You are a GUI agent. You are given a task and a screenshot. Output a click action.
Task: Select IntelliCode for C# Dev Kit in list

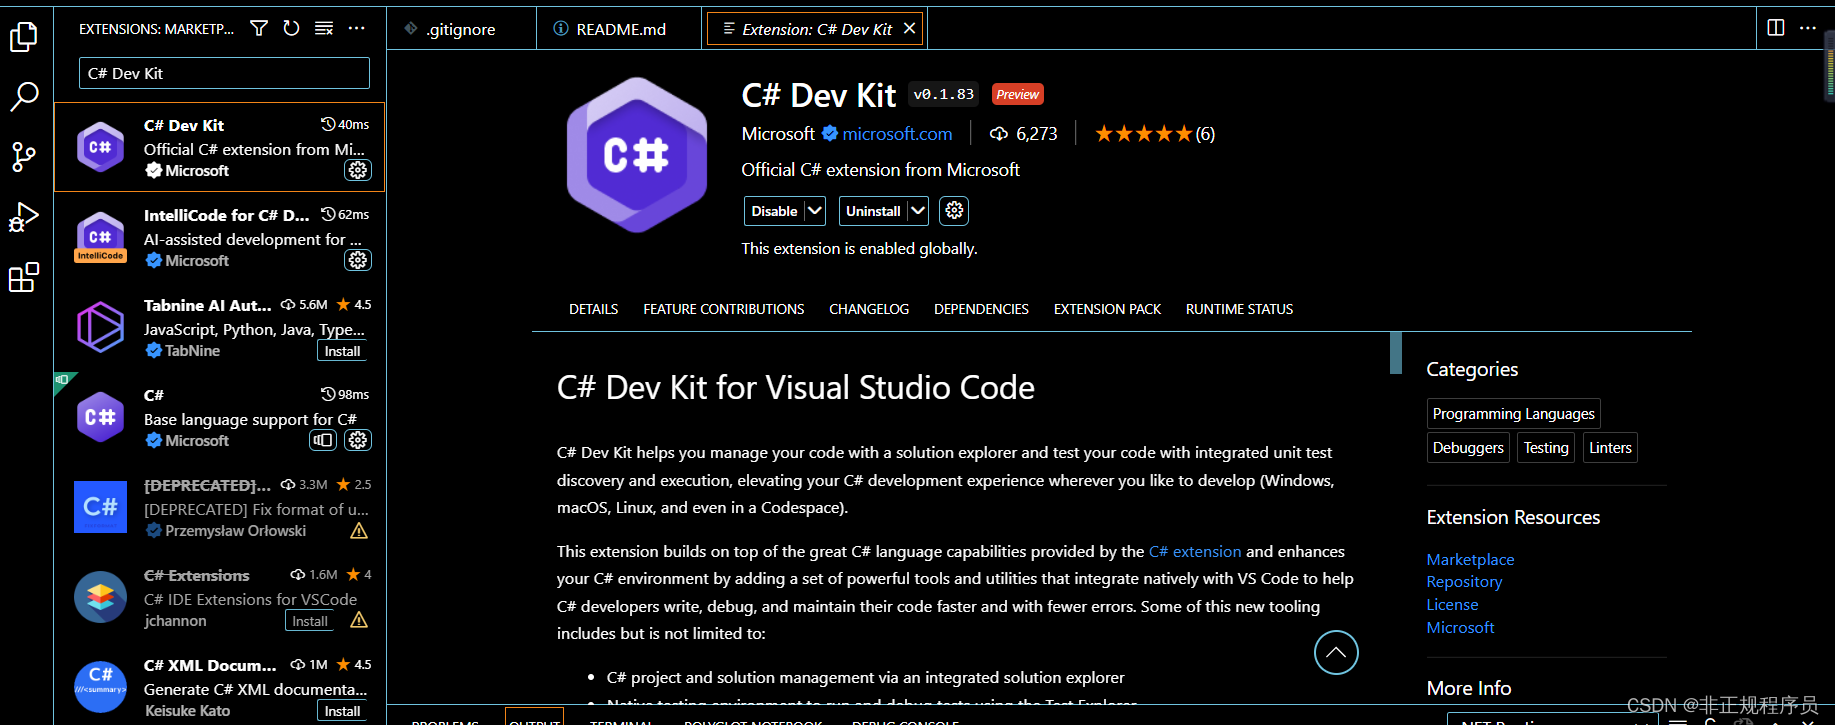click(x=220, y=237)
